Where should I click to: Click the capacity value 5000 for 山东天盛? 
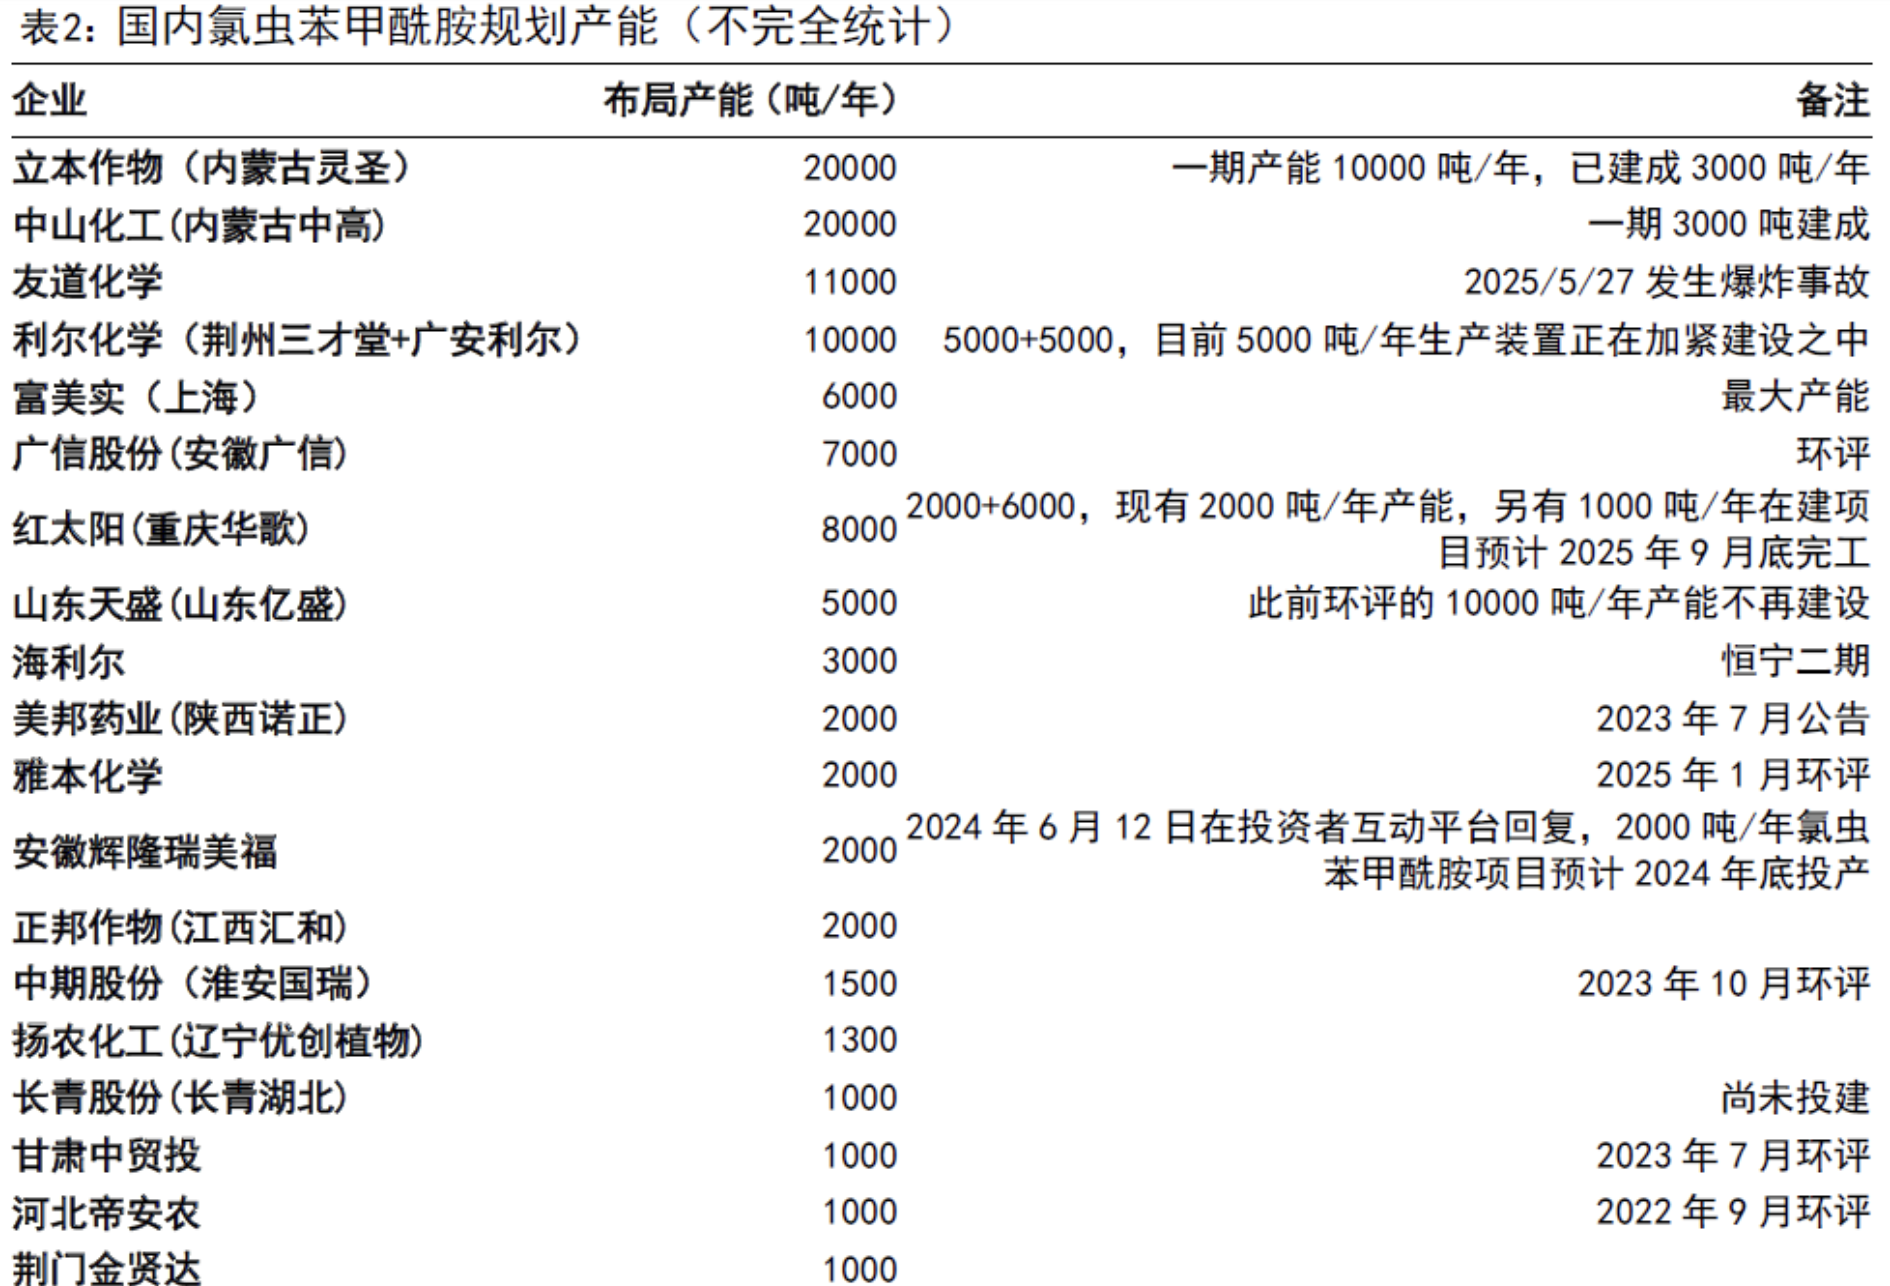pyautogui.click(x=859, y=604)
